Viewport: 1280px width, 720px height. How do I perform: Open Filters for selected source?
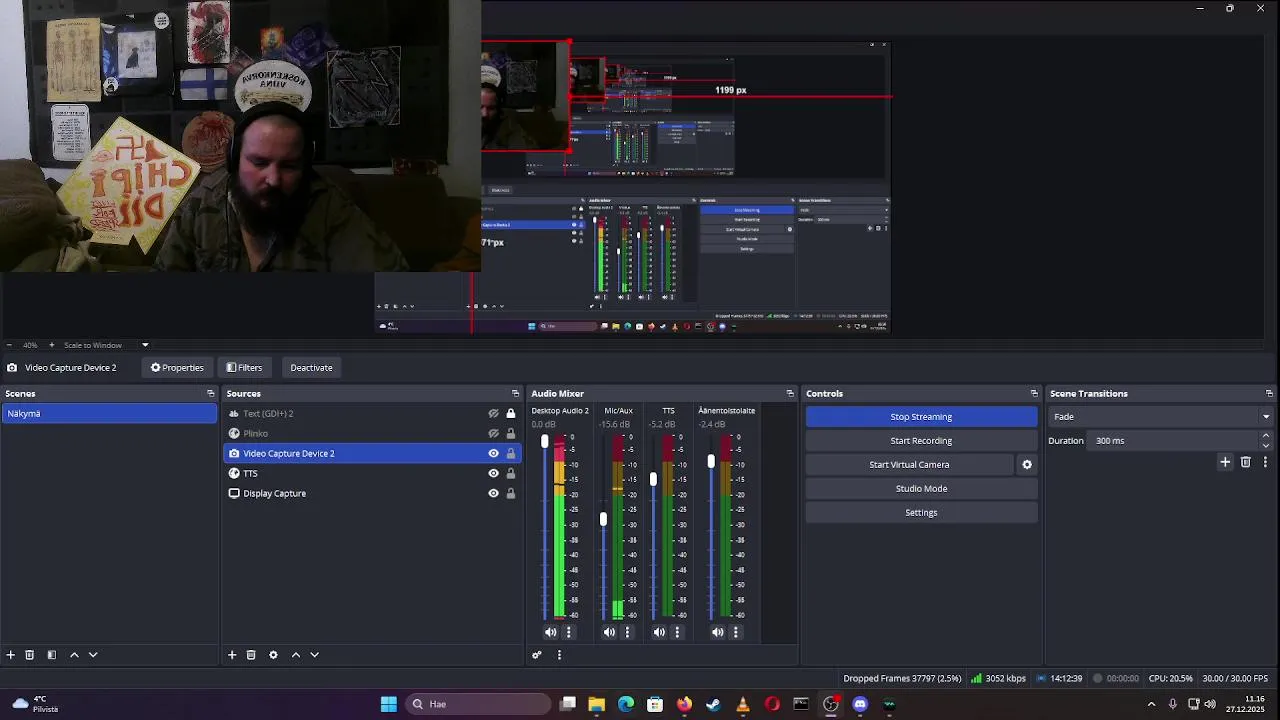(x=244, y=368)
